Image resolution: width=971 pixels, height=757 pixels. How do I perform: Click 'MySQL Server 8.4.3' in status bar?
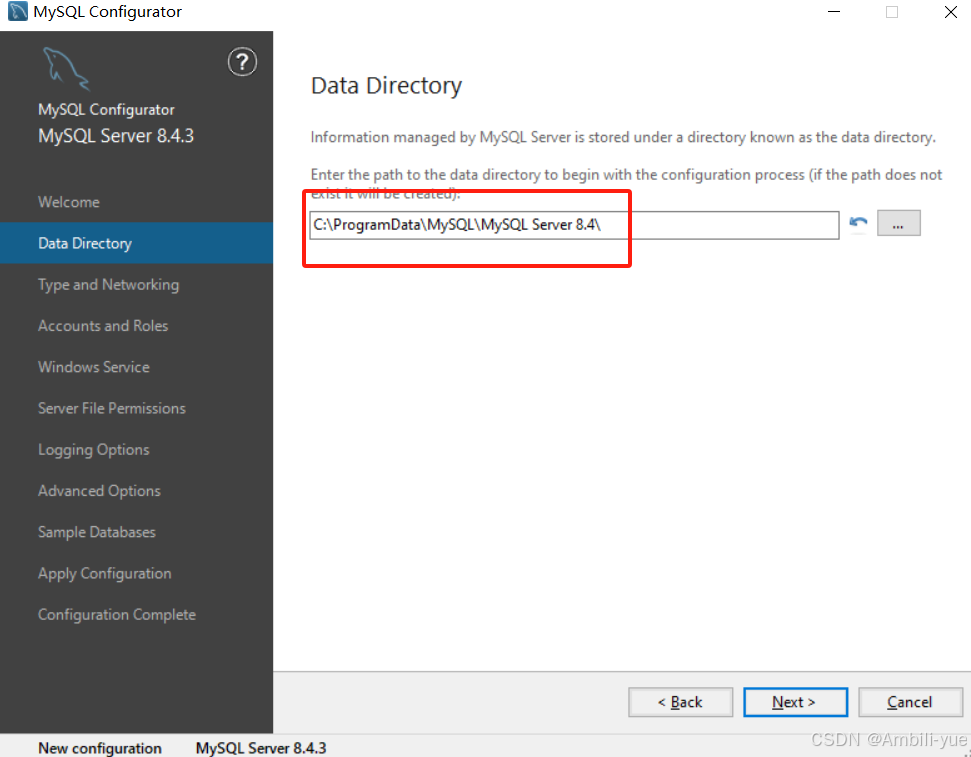click(x=261, y=748)
